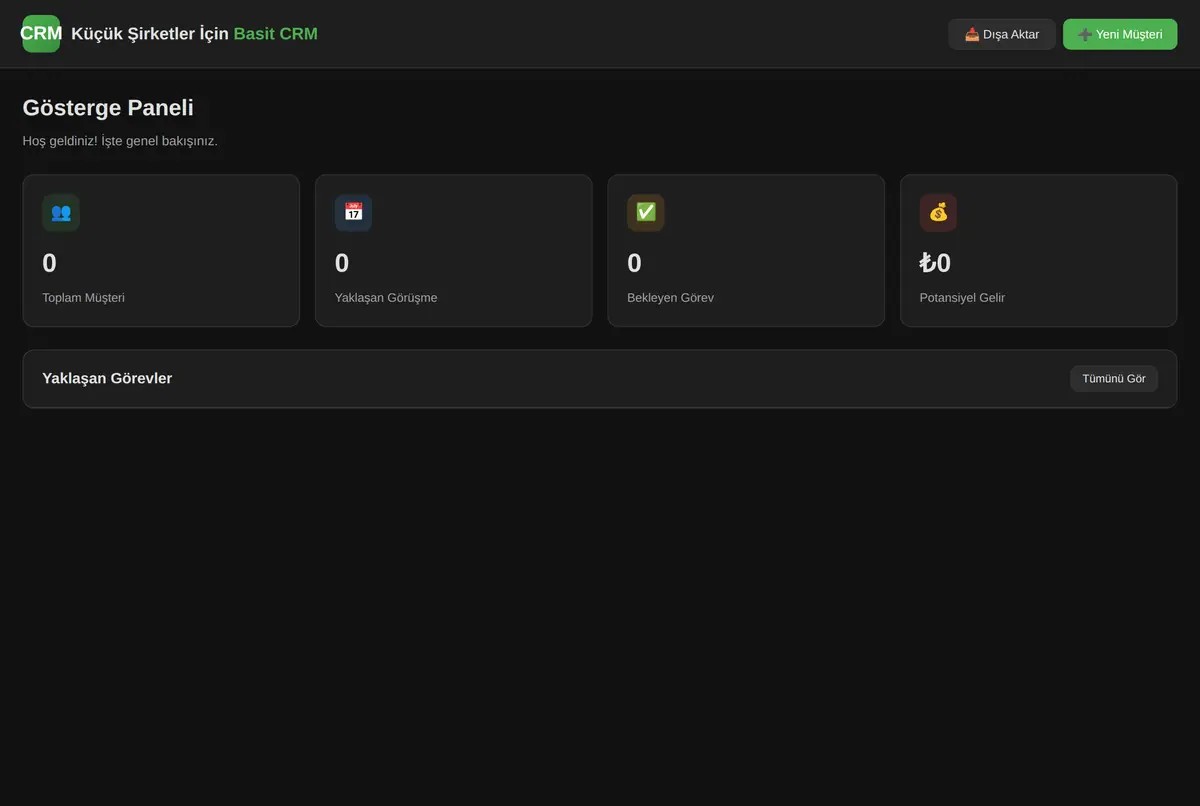1200x806 pixels.
Task: Click the money bag icon for Potansiyel Gelir
Action: (938, 213)
